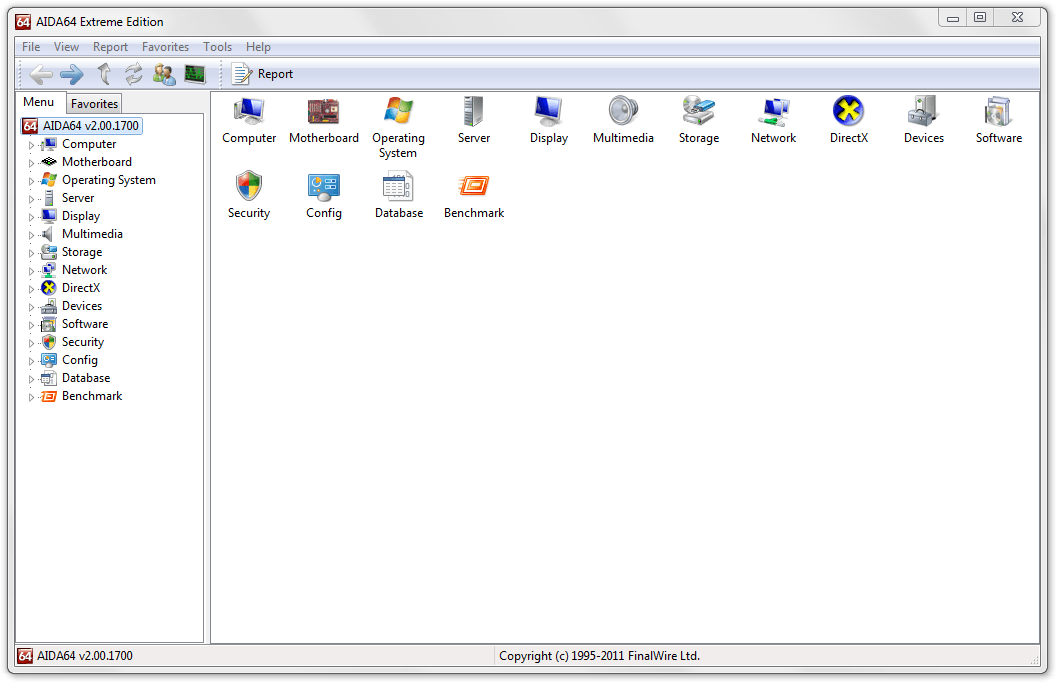
Task: Switch to the Menu tab
Action: point(38,102)
